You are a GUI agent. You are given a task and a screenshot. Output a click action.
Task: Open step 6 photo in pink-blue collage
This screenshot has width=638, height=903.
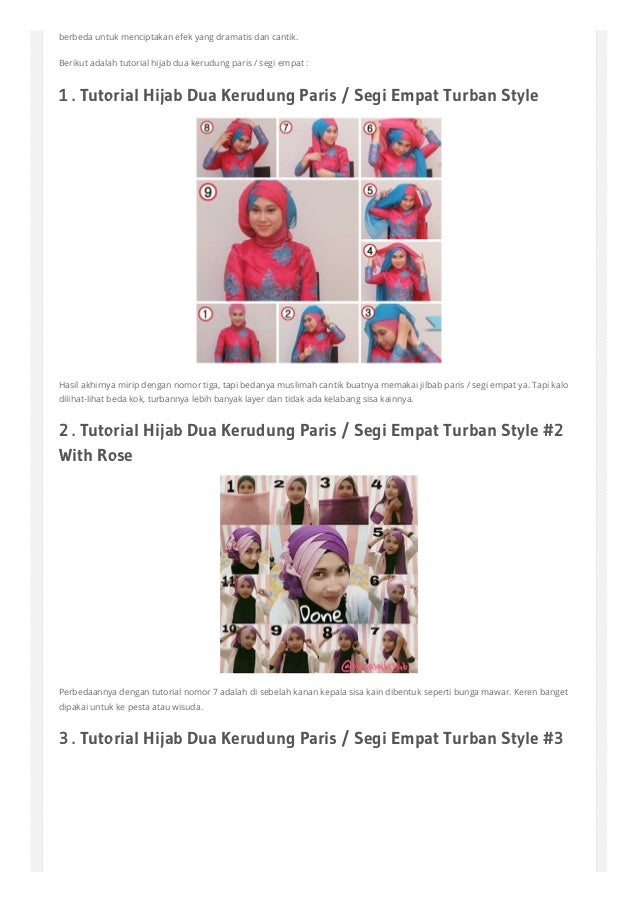[401, 147]
